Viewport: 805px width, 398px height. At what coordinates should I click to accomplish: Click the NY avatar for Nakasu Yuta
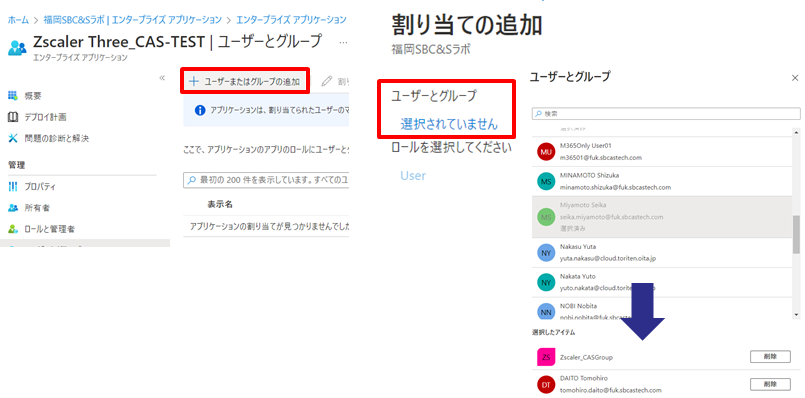[x=546, y=253]
